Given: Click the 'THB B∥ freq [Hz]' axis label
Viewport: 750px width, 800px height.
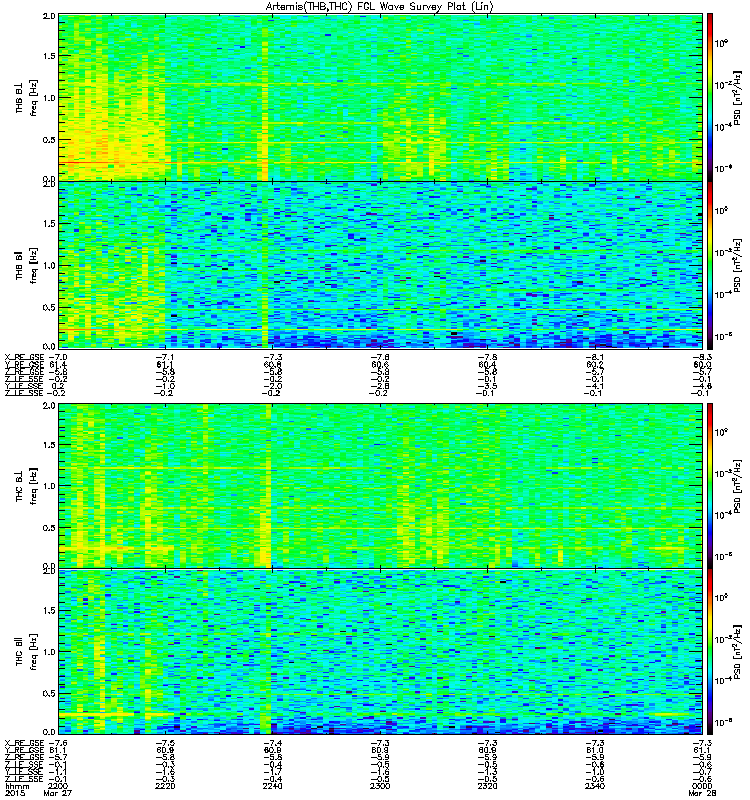Looking at the screenshot, I should click(x=27, y=265).
